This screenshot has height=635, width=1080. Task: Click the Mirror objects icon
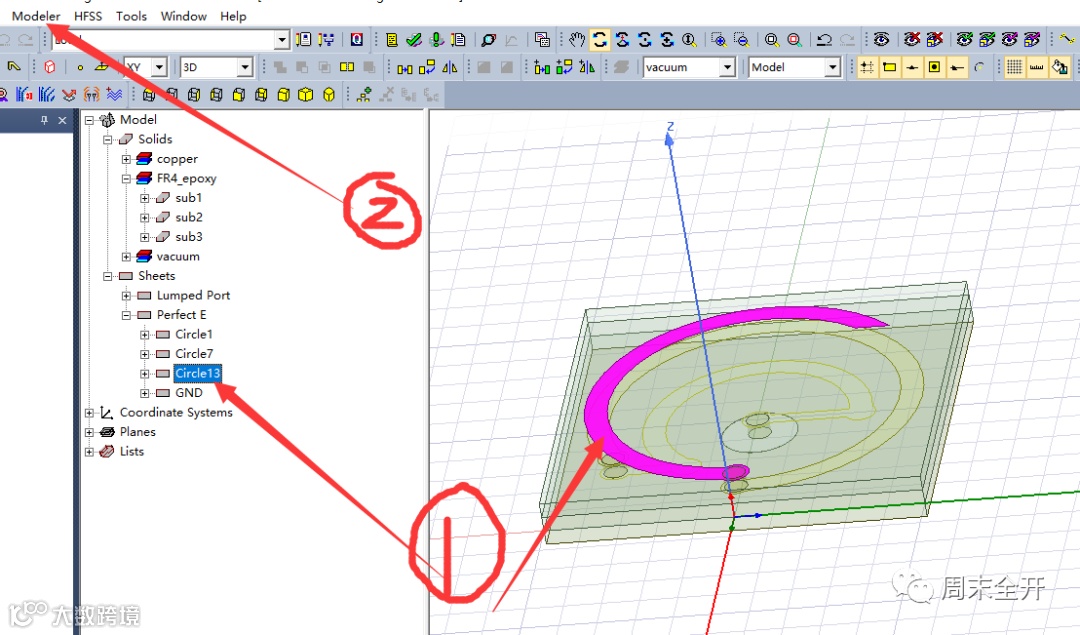[x=450, y=67]
